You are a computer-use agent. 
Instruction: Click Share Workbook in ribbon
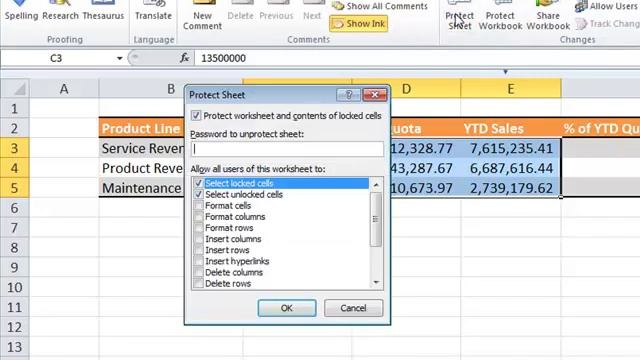548,16
